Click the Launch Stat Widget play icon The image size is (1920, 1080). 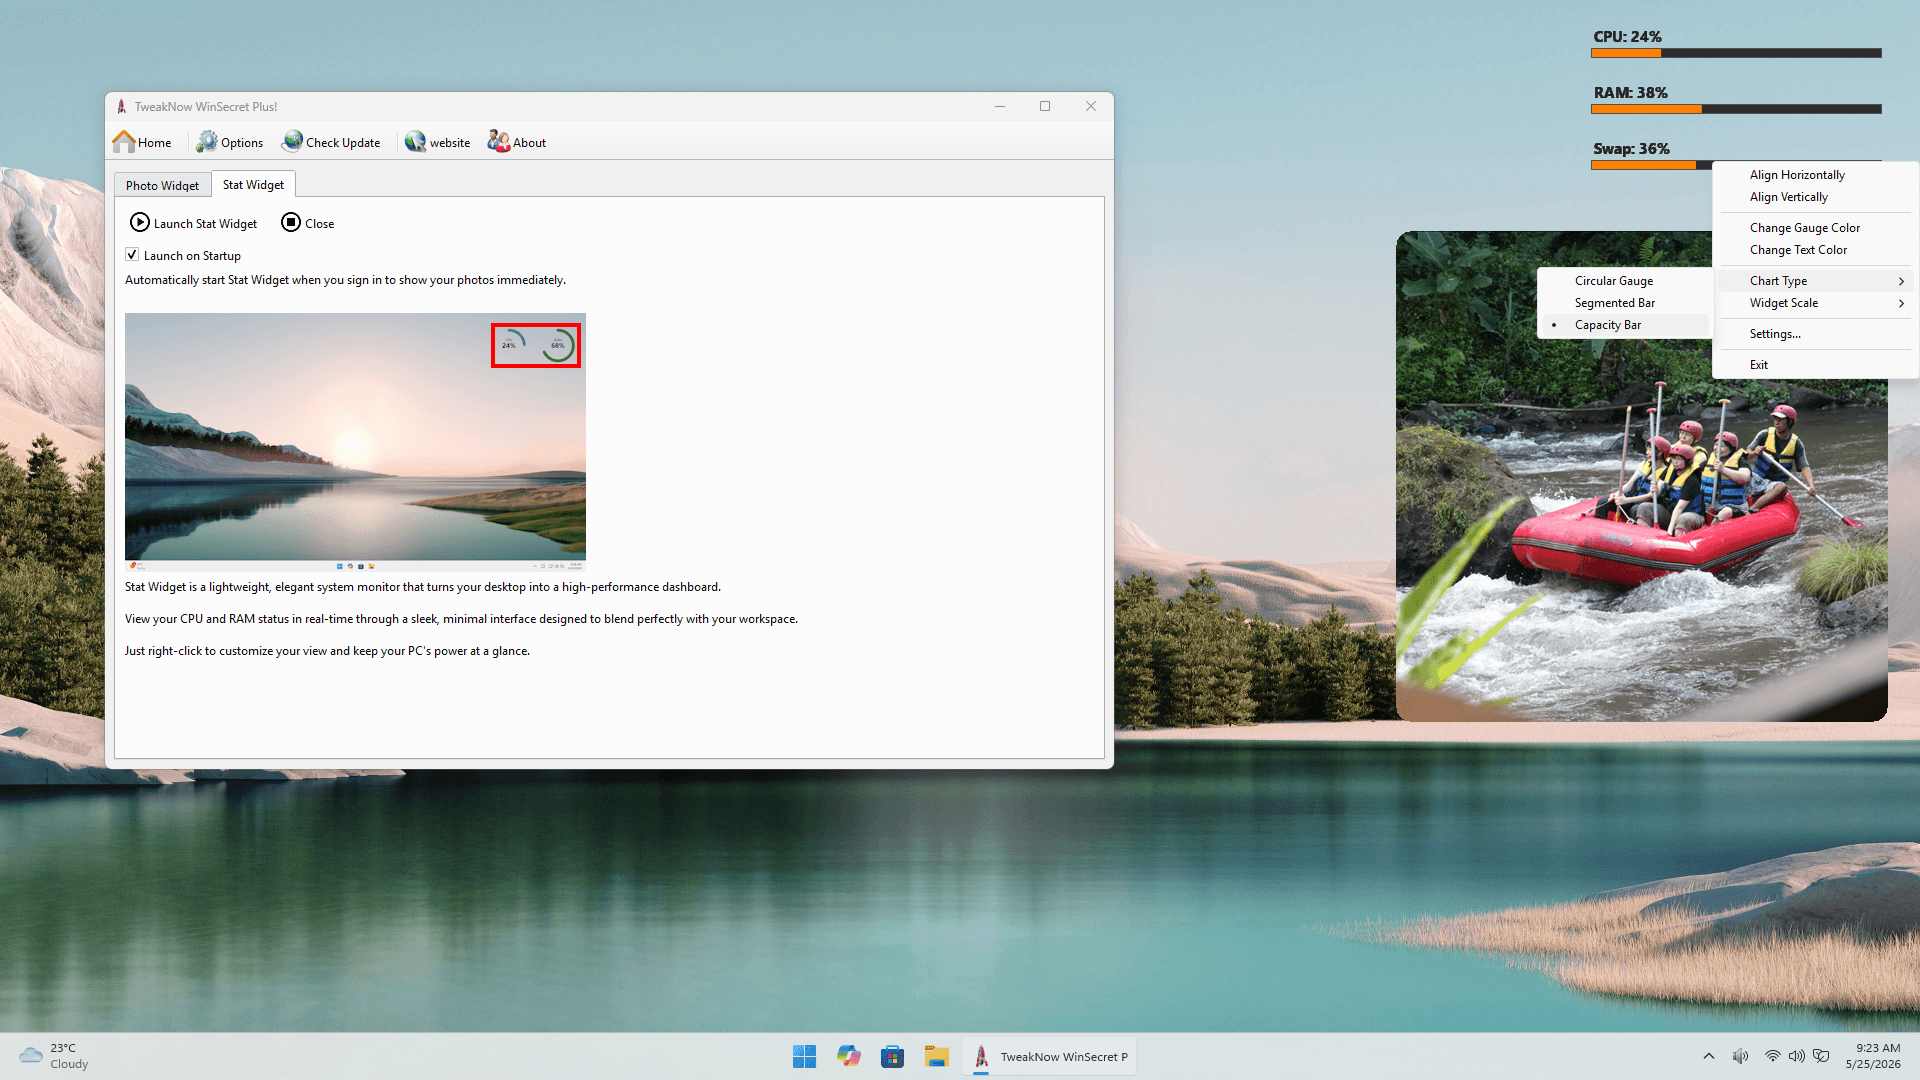140,223
